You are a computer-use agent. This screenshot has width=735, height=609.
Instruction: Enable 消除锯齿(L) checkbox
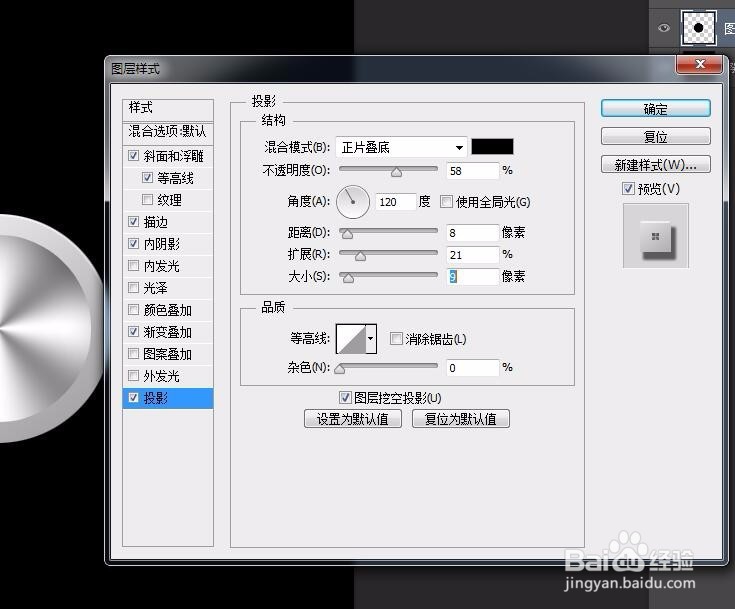click(396, 338)
